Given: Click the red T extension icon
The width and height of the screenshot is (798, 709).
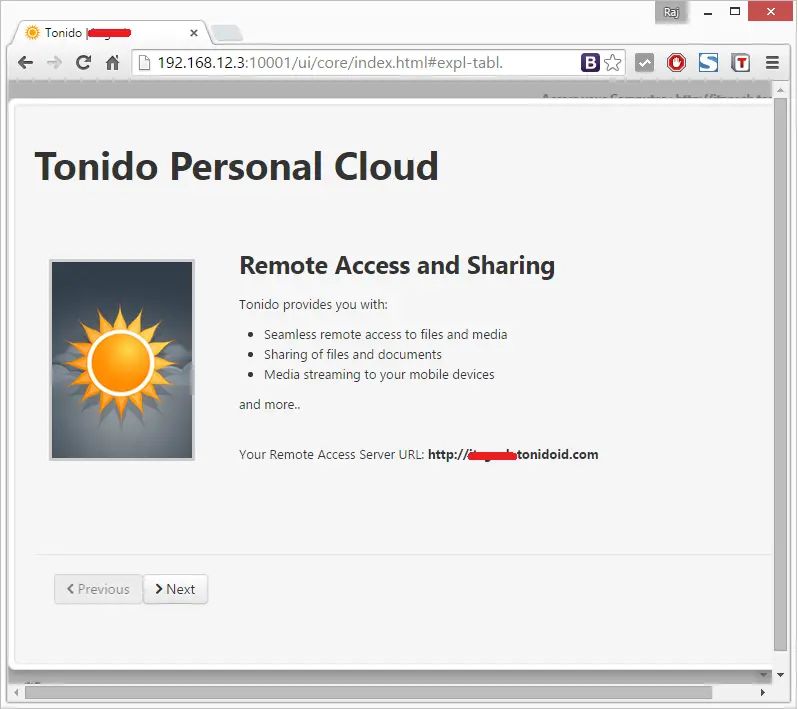Looking at the screenshot, I should point(740,63).
